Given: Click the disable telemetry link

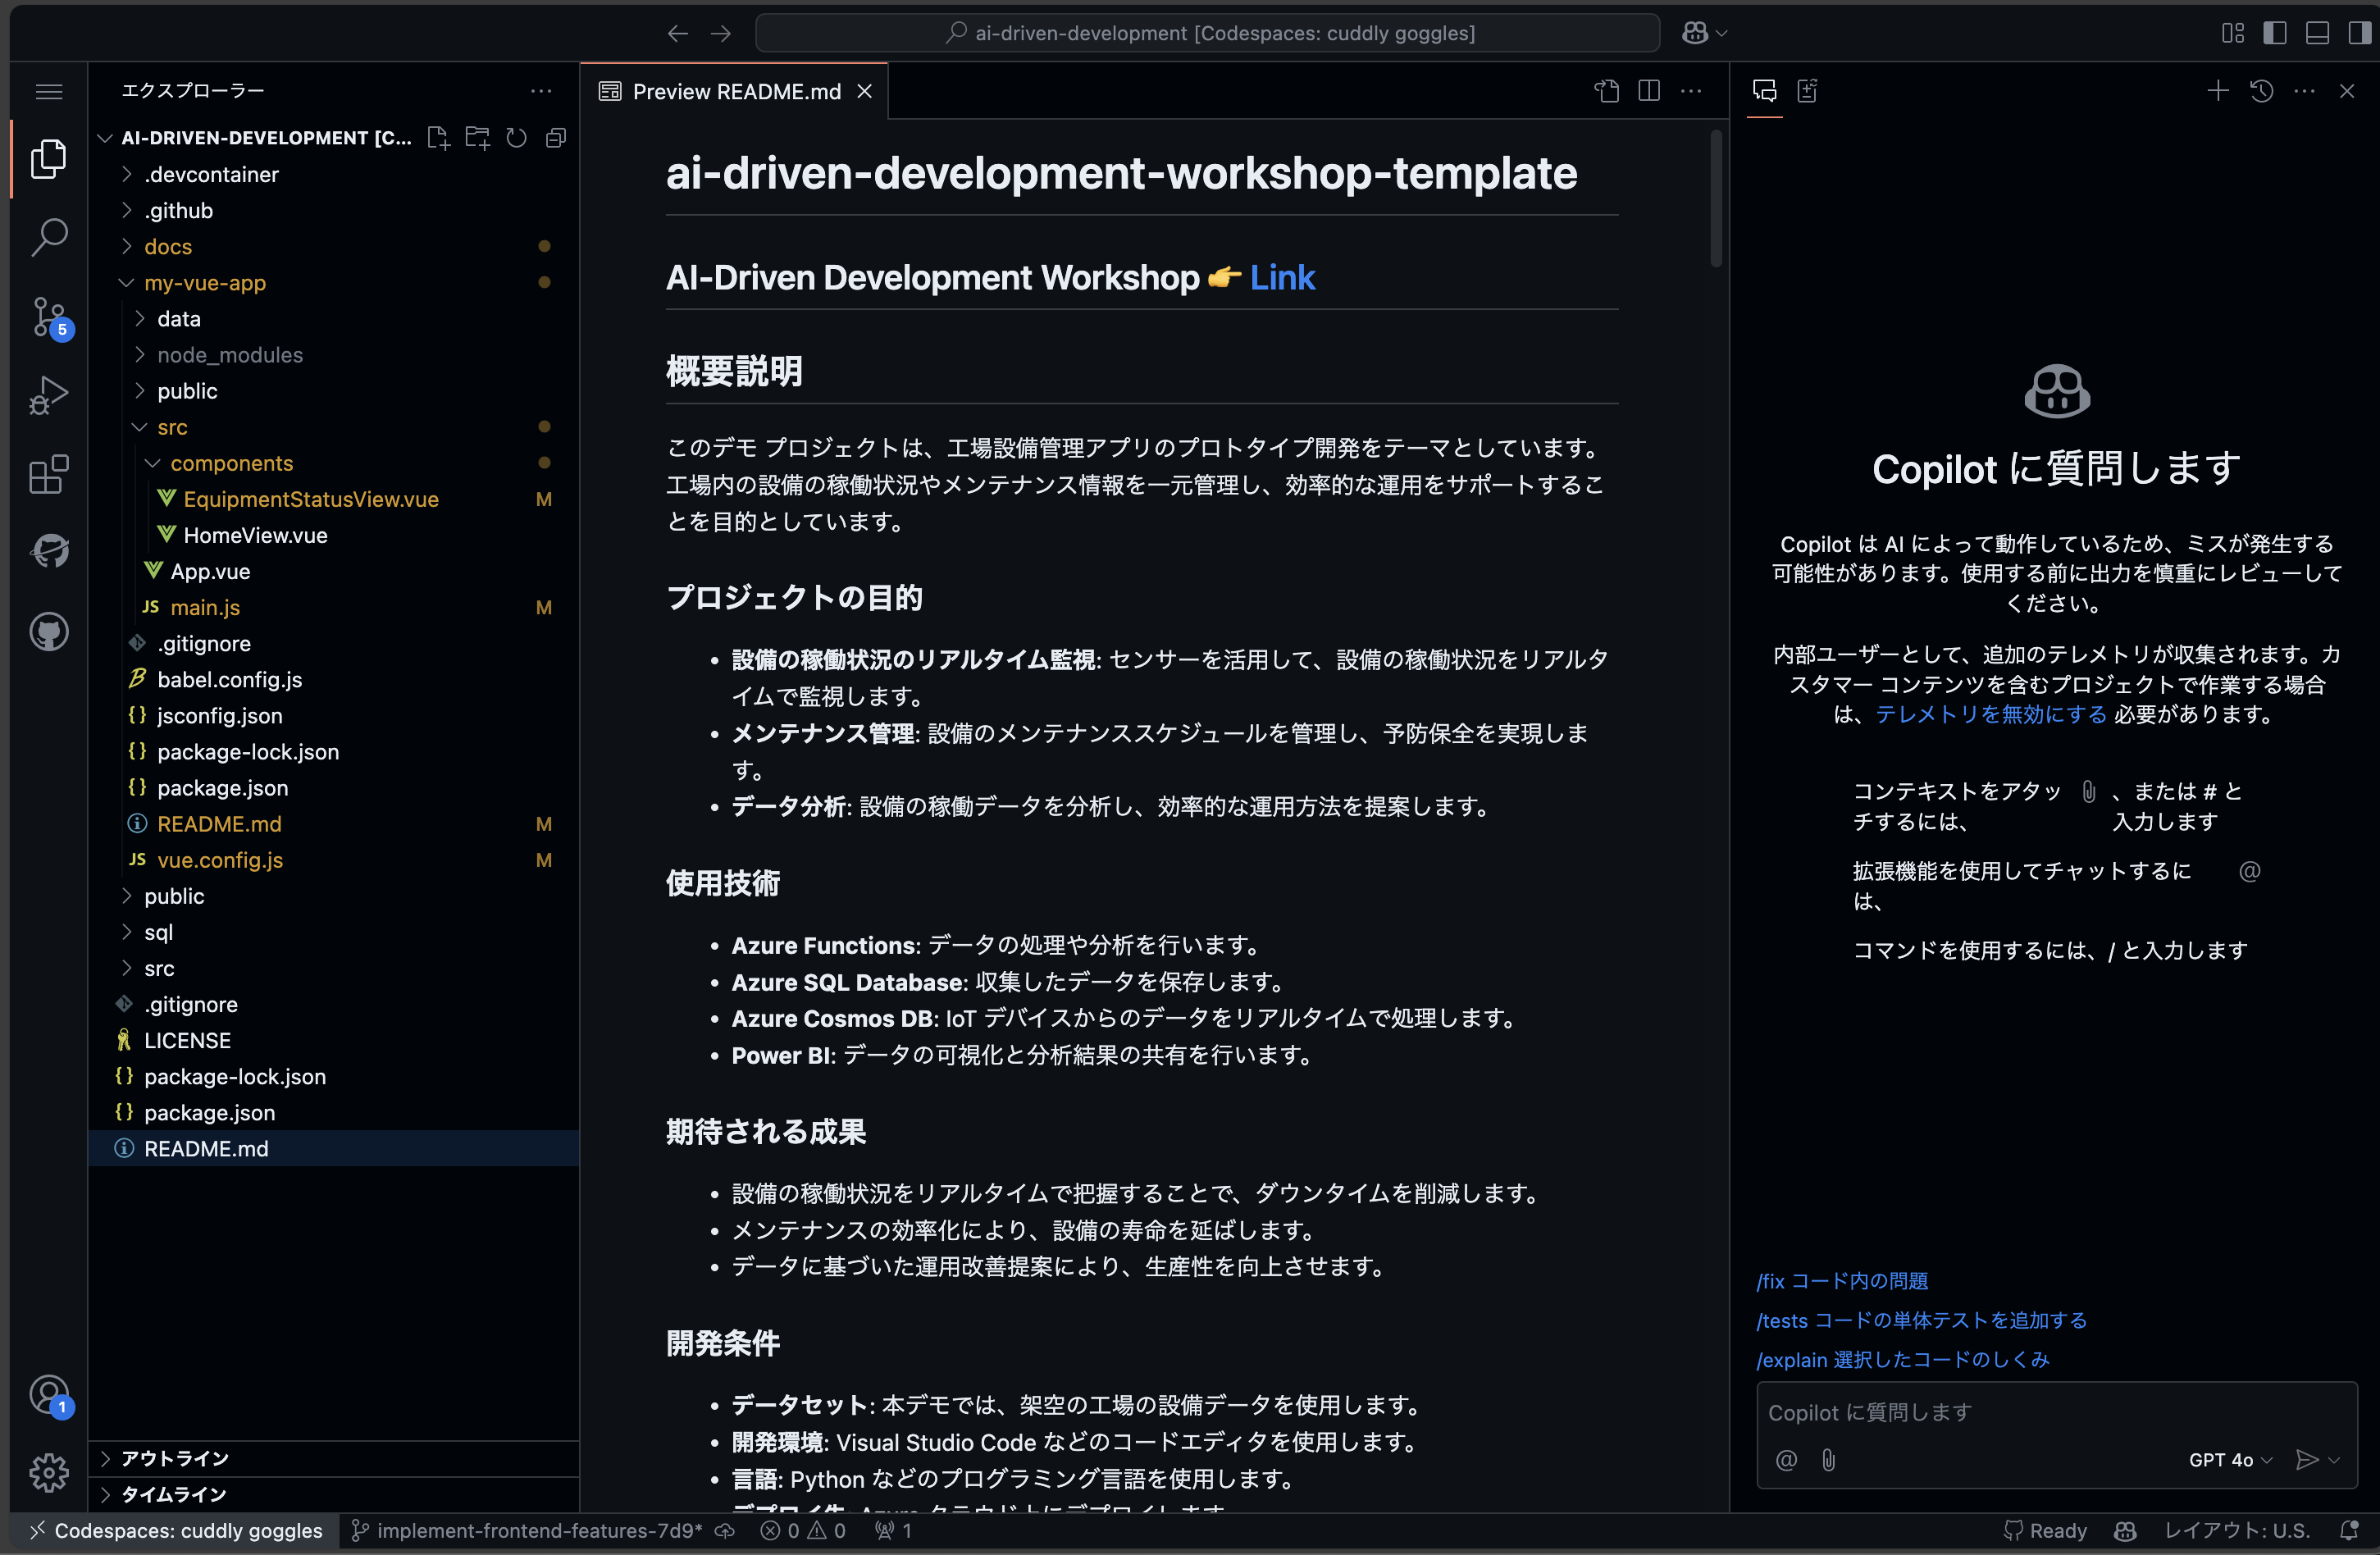Looking at the screenshot, I should click(1990, 714).
